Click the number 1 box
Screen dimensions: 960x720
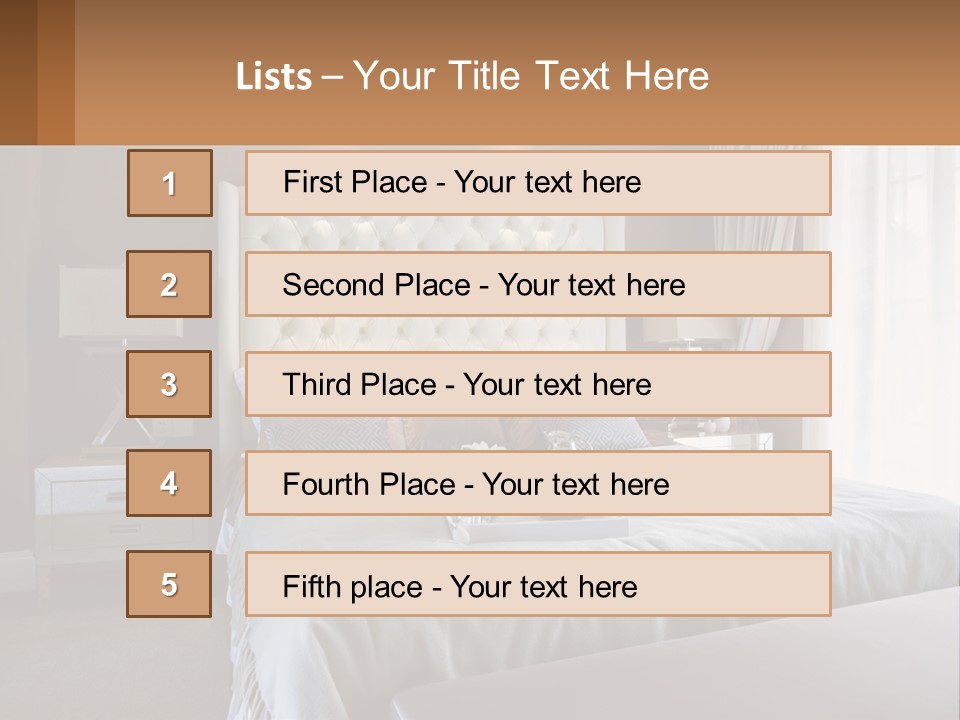(170, 183)
